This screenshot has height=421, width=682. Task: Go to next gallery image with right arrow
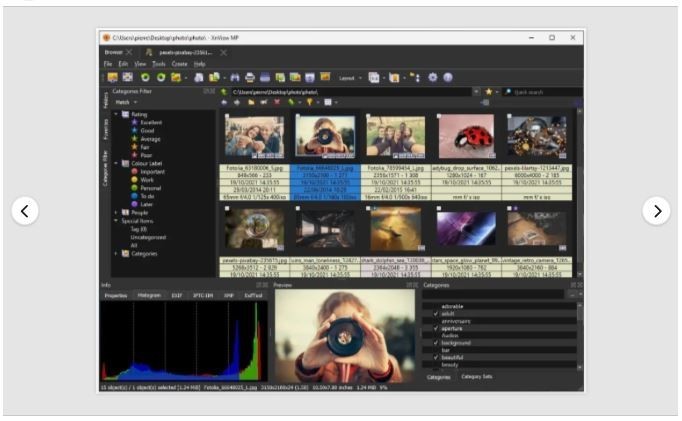[656, 211]
